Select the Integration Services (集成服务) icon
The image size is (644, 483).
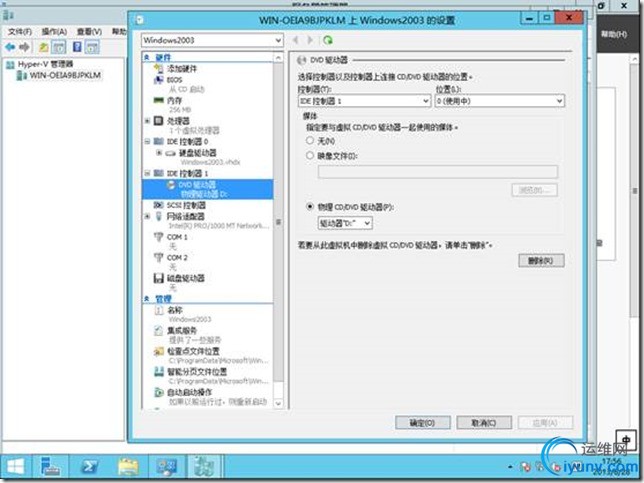pyautogui.click(x=159, y=330)
